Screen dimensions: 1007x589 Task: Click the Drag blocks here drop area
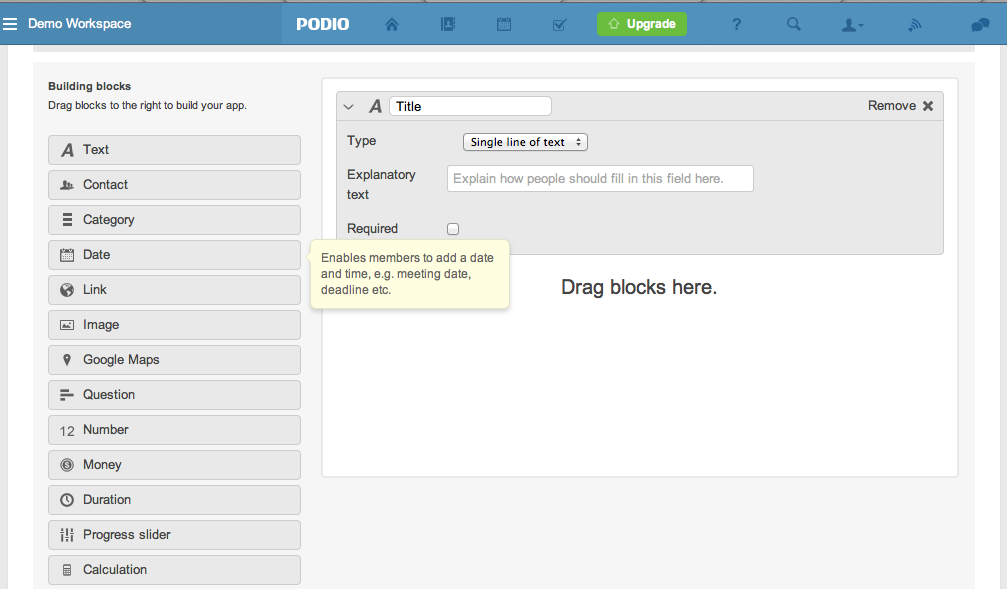click(639, 287)
